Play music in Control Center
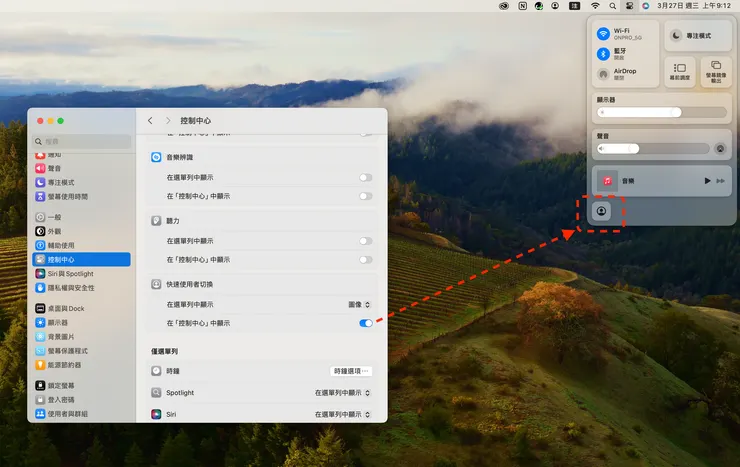This screenshot has height=467, width=740. (x=707, y=181)
